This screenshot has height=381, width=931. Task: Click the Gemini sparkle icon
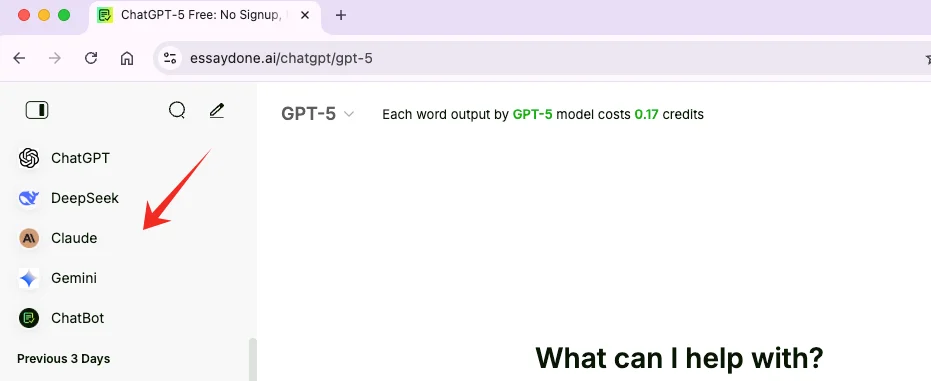point(28,278)
